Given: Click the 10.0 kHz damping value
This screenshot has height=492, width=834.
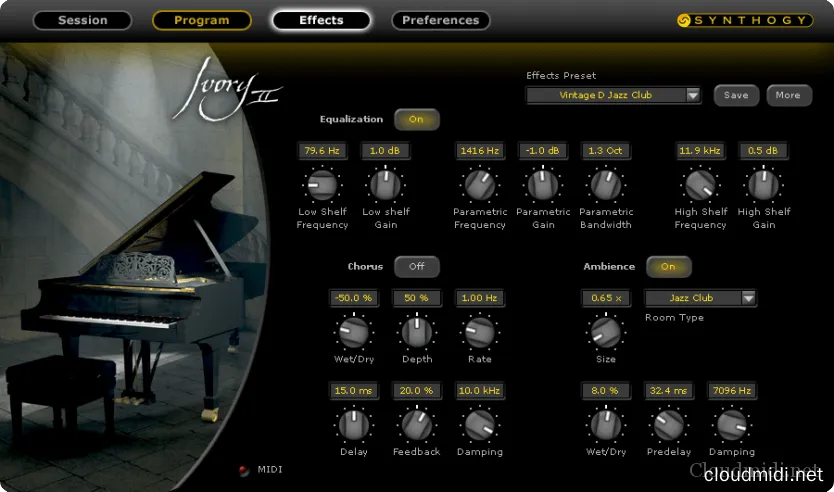Looking at the screenshot, I should click(x=480, y=390).
